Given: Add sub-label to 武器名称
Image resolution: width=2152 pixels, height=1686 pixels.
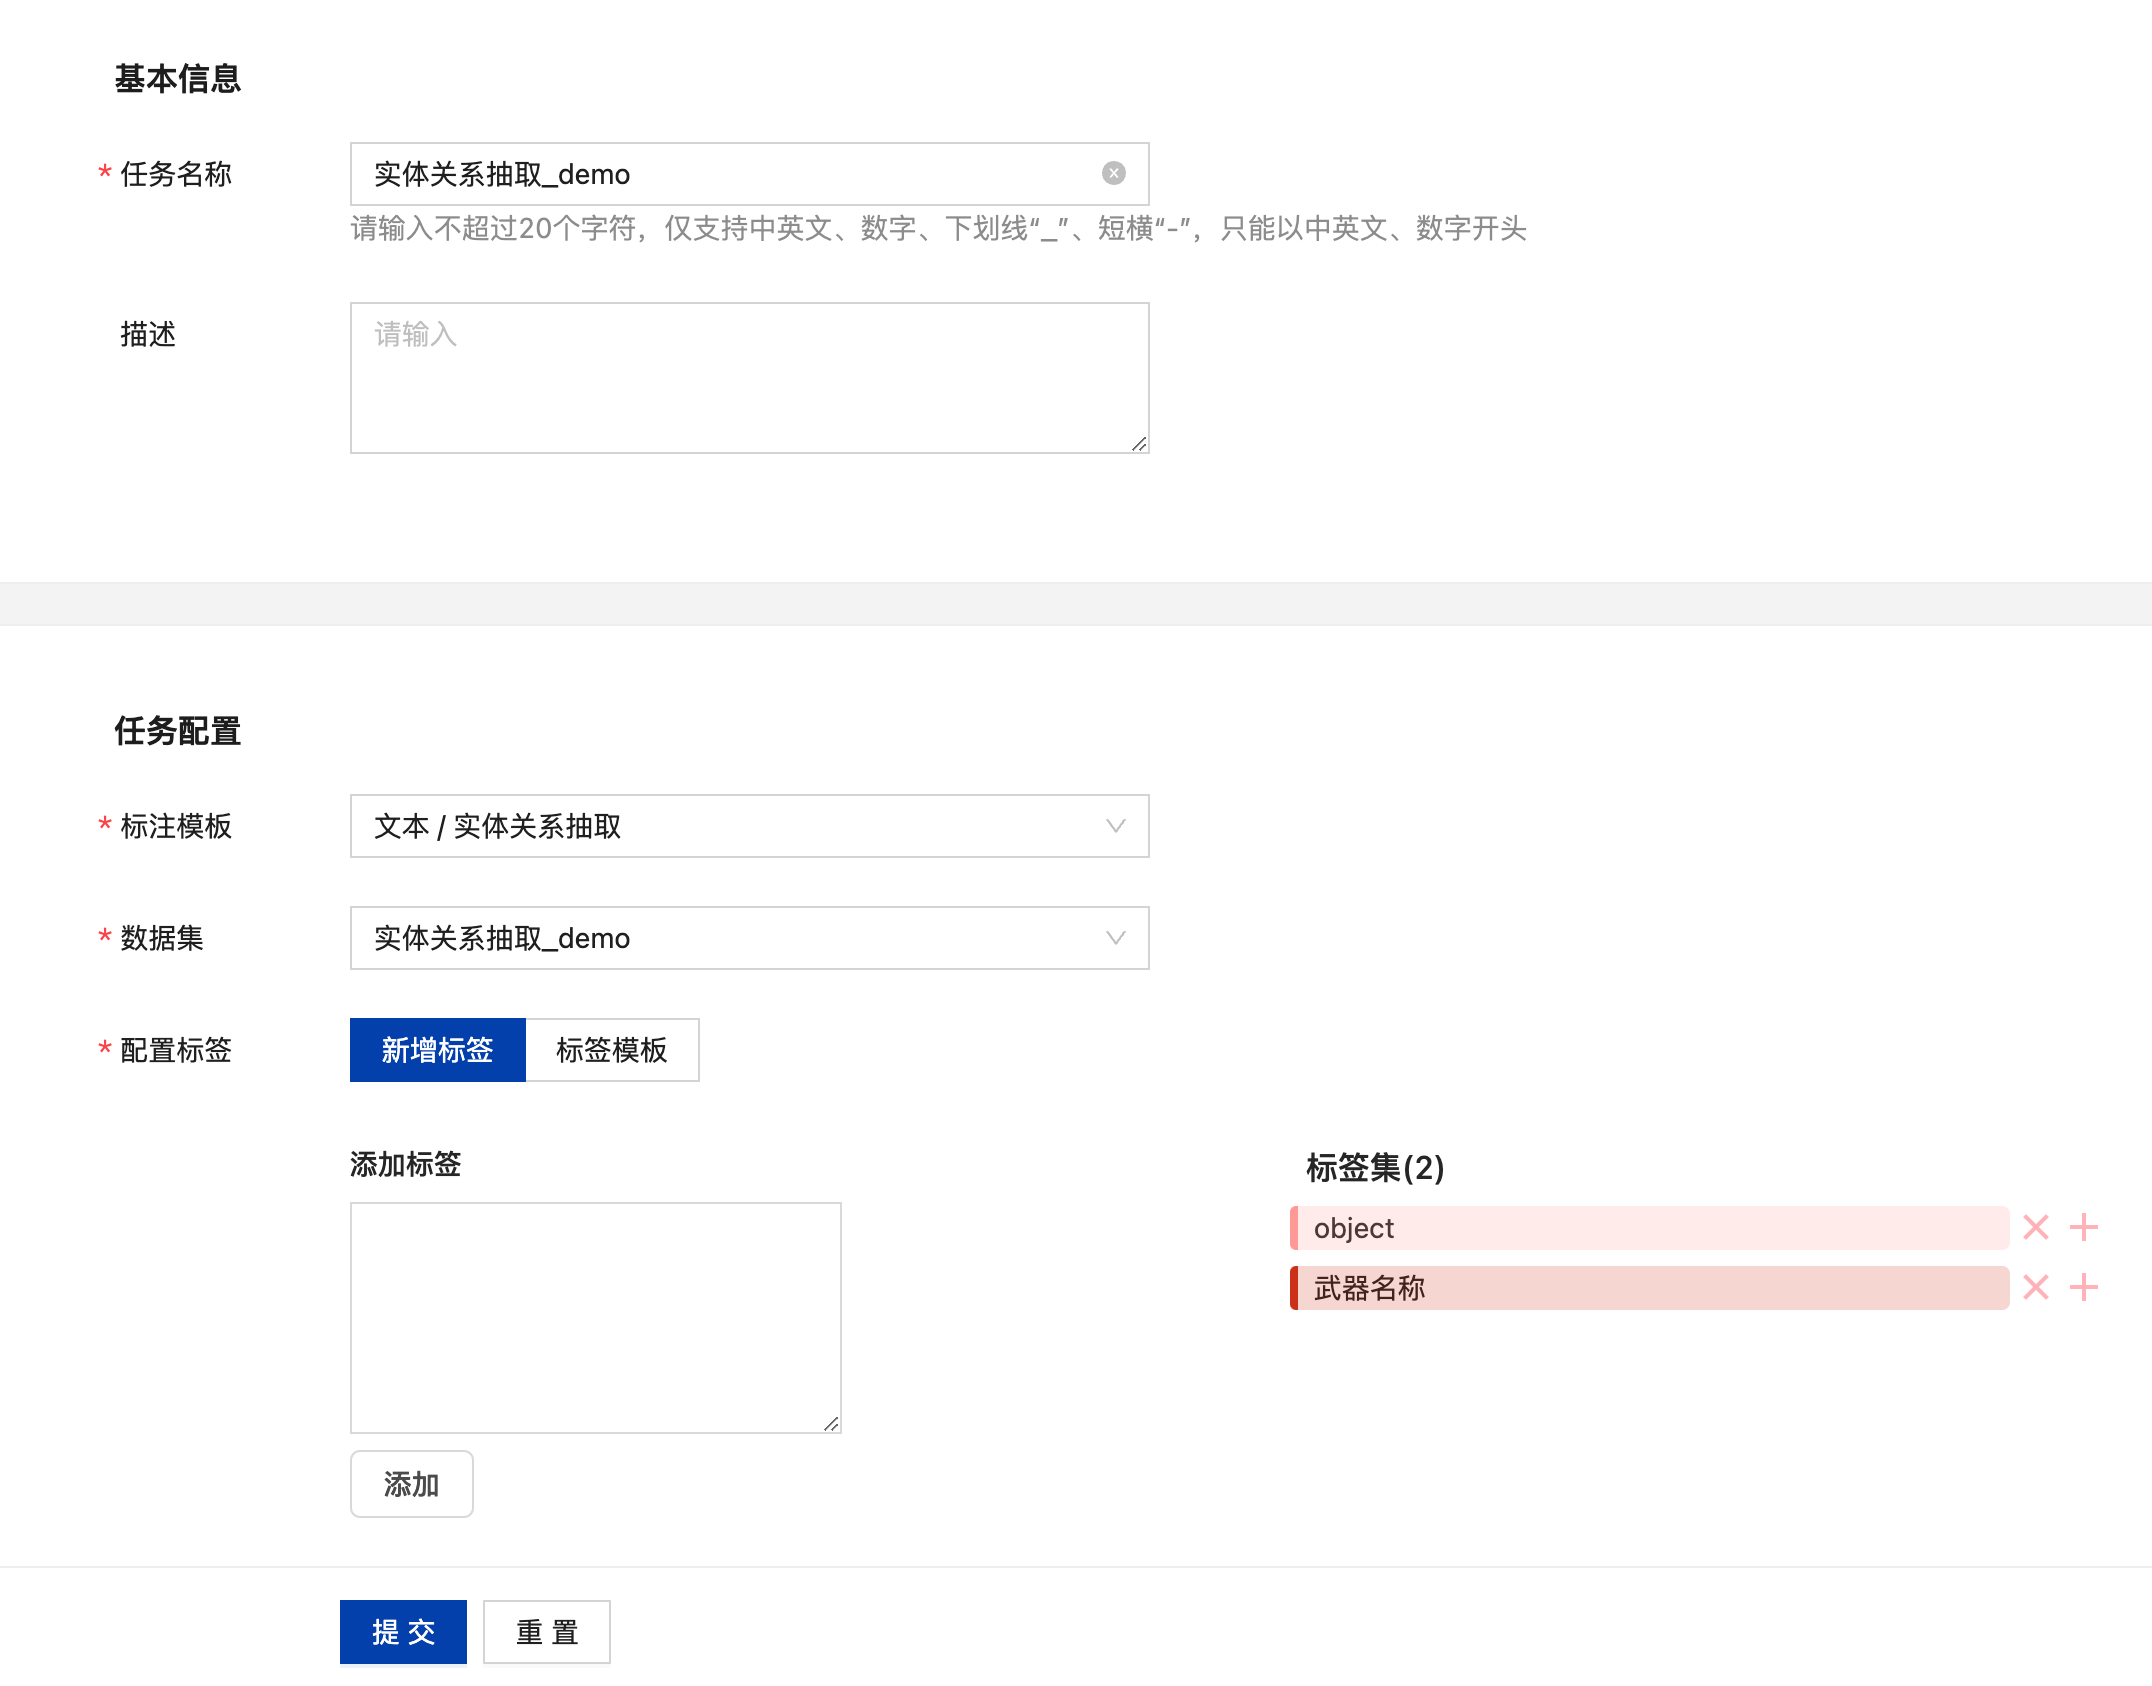Looking at the screenshot, I should (x=2083, y=1287).
